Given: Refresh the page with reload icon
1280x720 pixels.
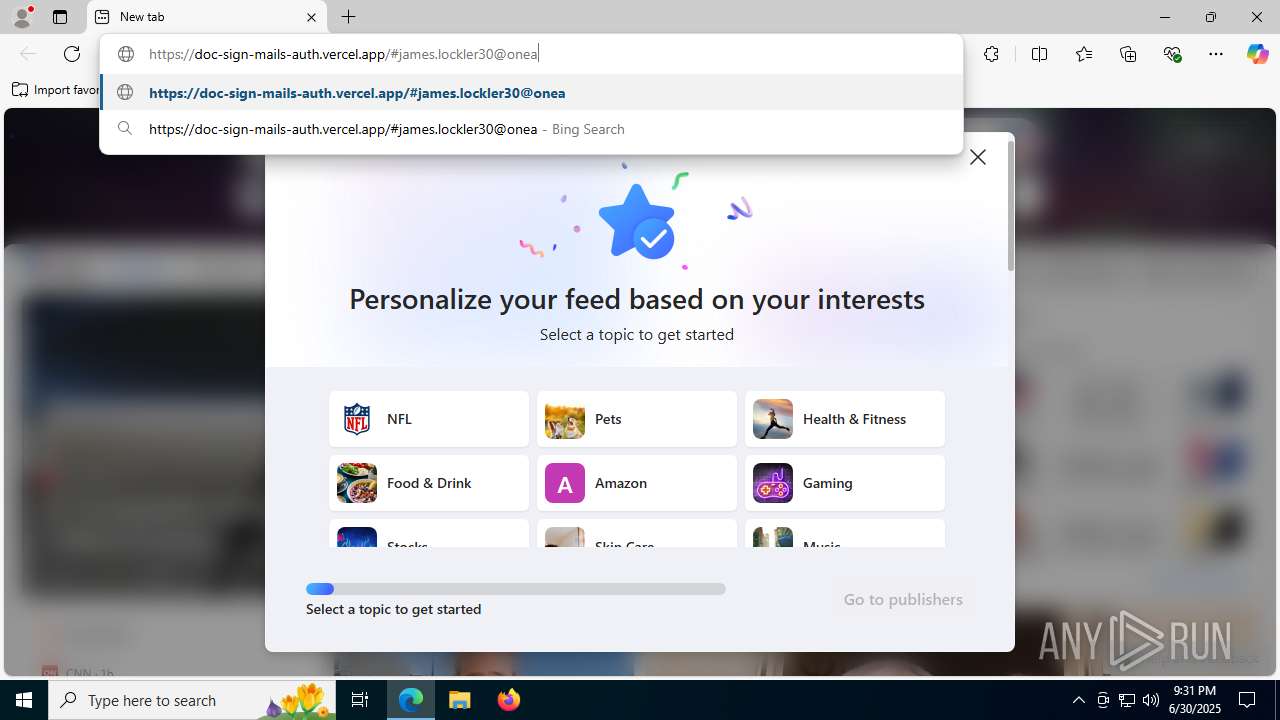Looking at the screenshot, I should click(72, 54).
